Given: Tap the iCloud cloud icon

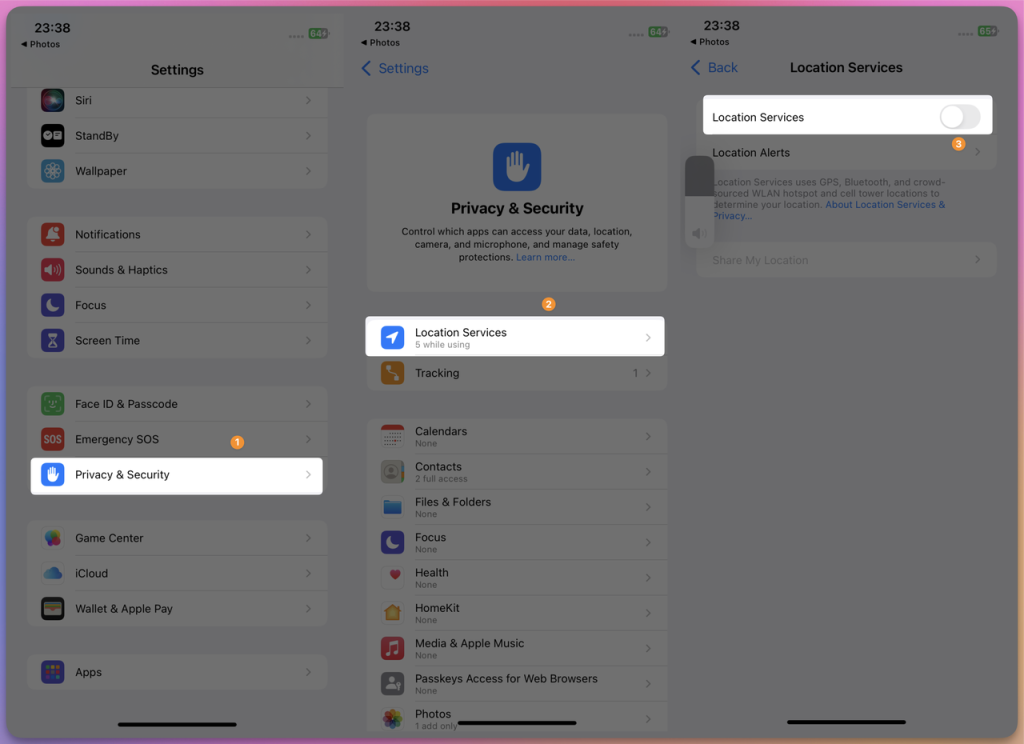Looking at the screenshot, I should [53, 574].
